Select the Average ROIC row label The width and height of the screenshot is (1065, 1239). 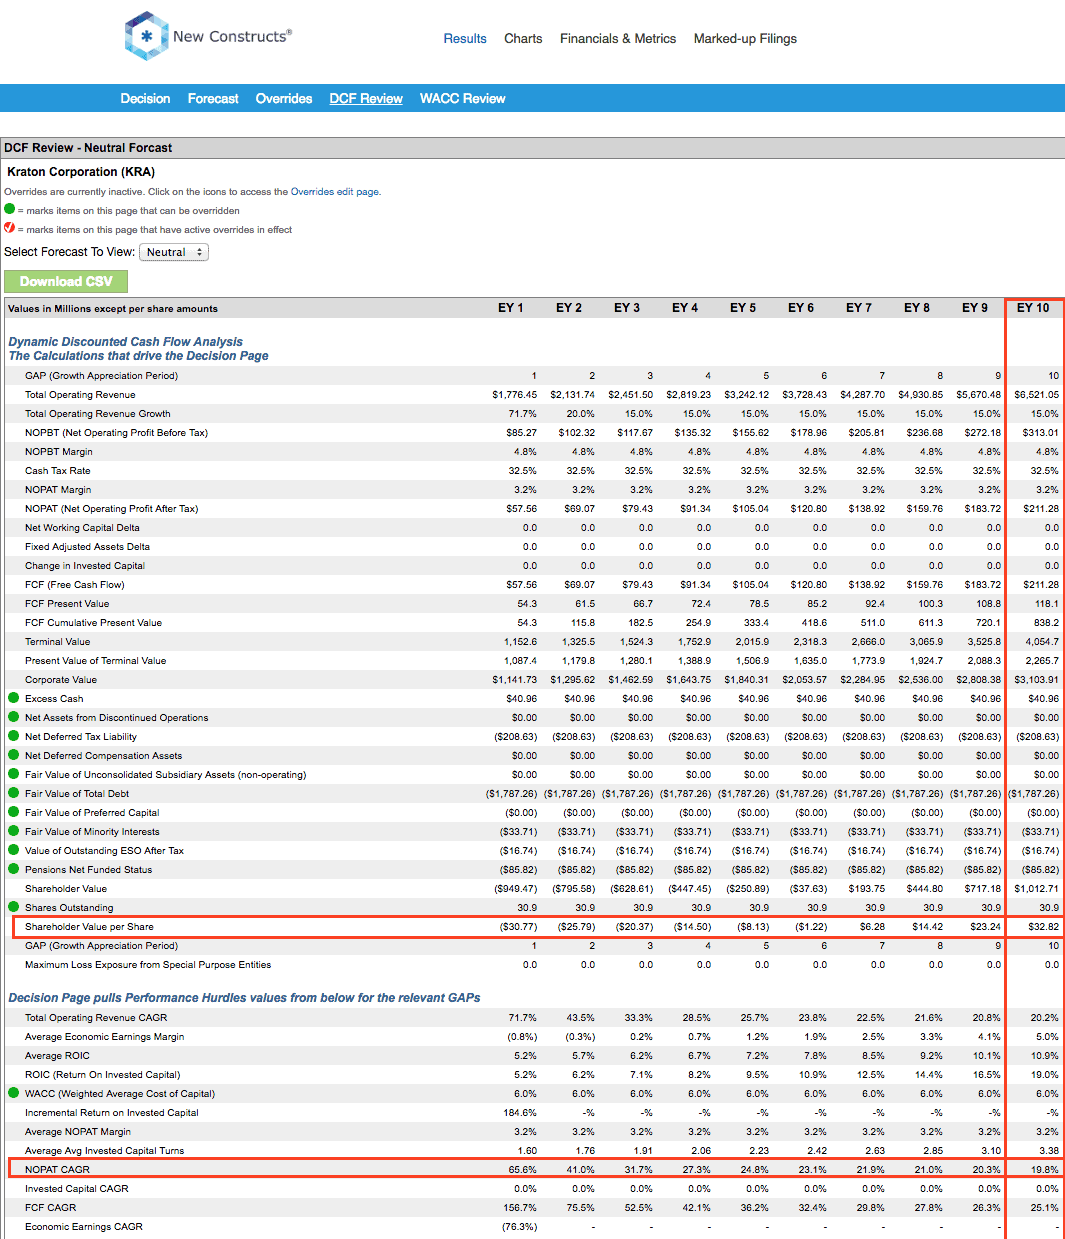(x=58, y=1055)
